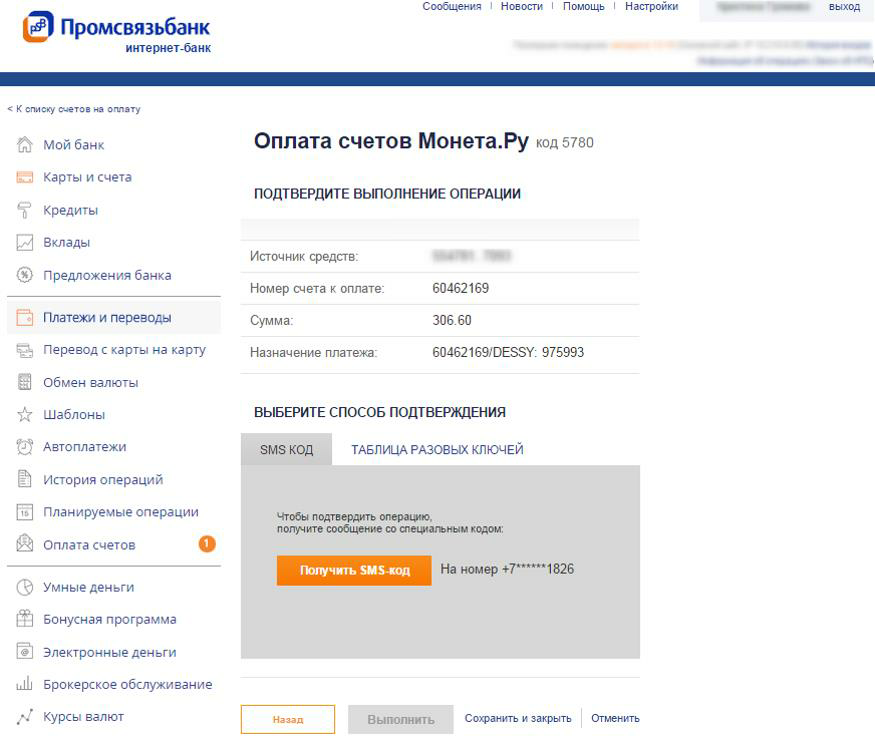Click the cards icon beside Перевод с карты на карту

click(x=25, y=350)
